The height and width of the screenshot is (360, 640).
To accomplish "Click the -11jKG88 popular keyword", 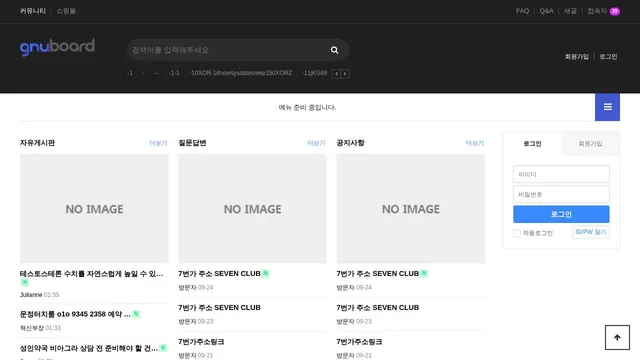I will click(314, 73).
